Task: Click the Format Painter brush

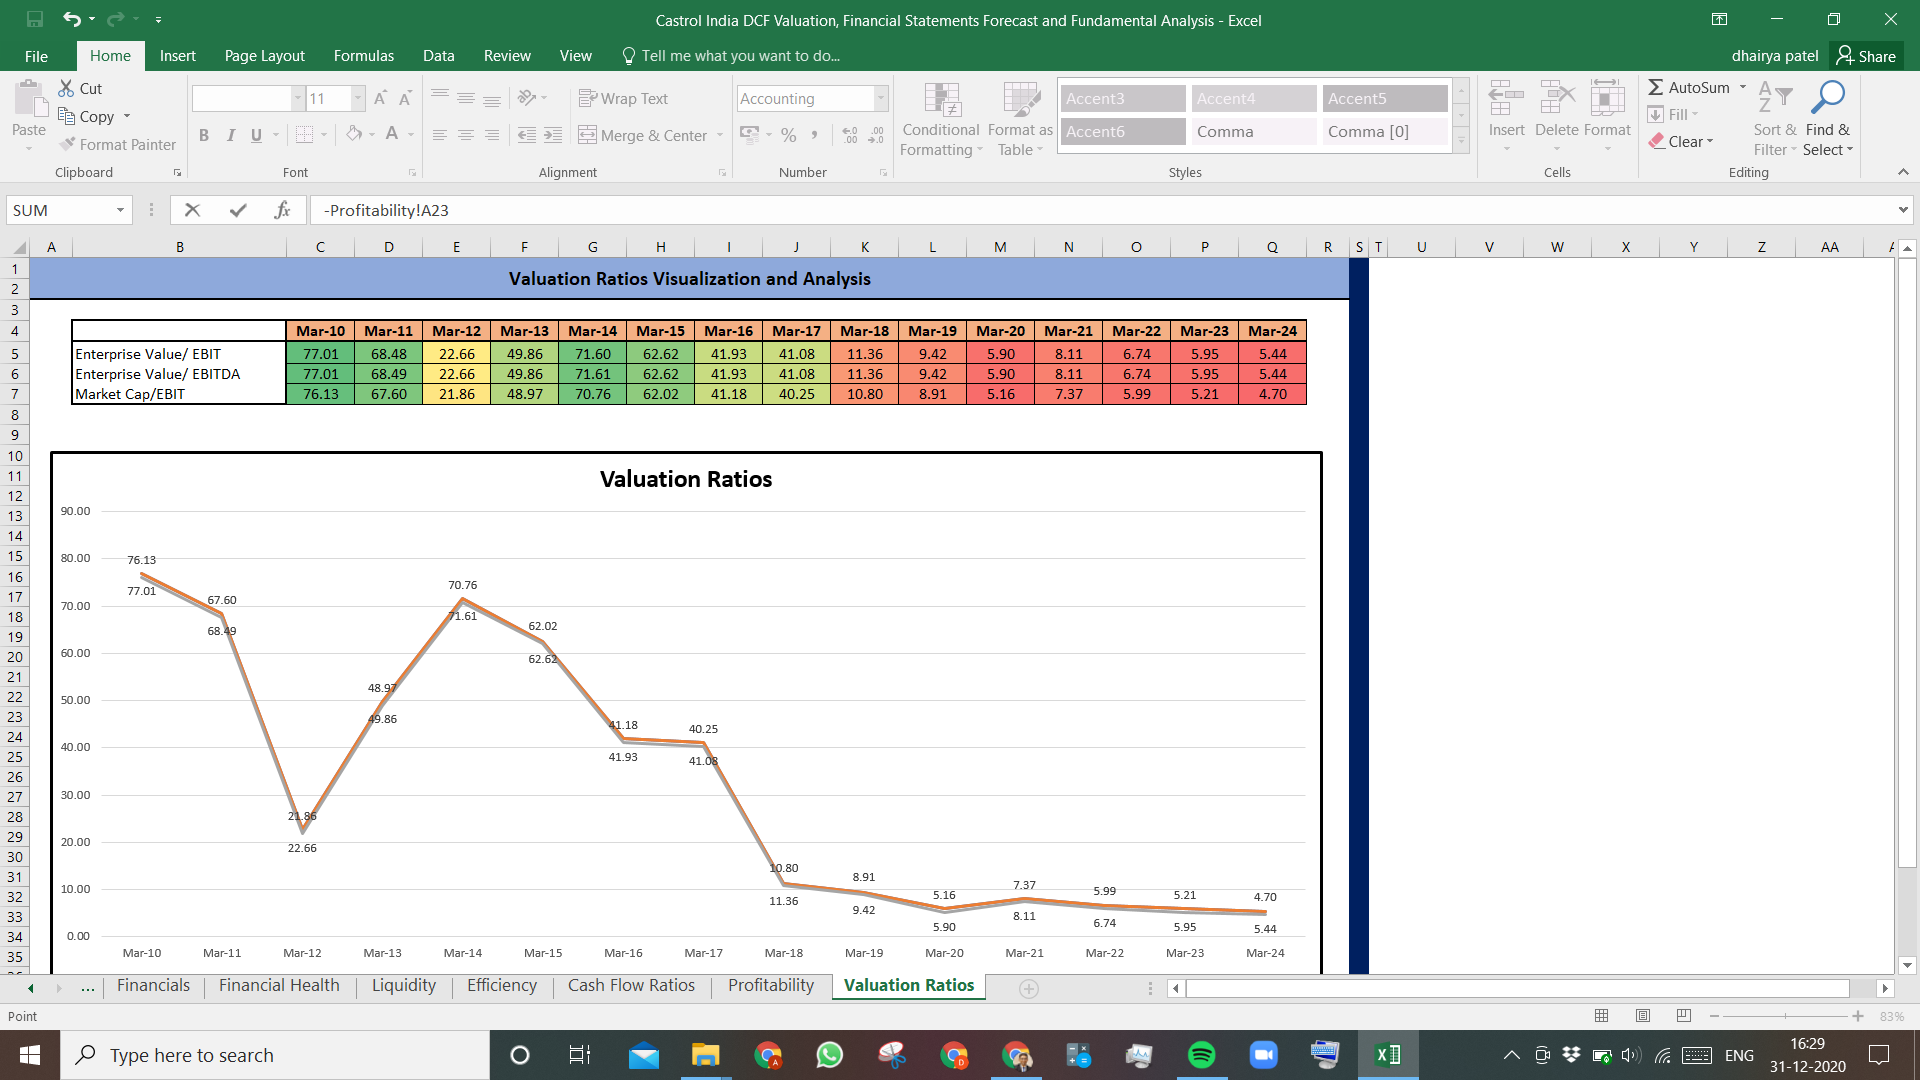Action: pyautogui.click(x=67, y=144)
